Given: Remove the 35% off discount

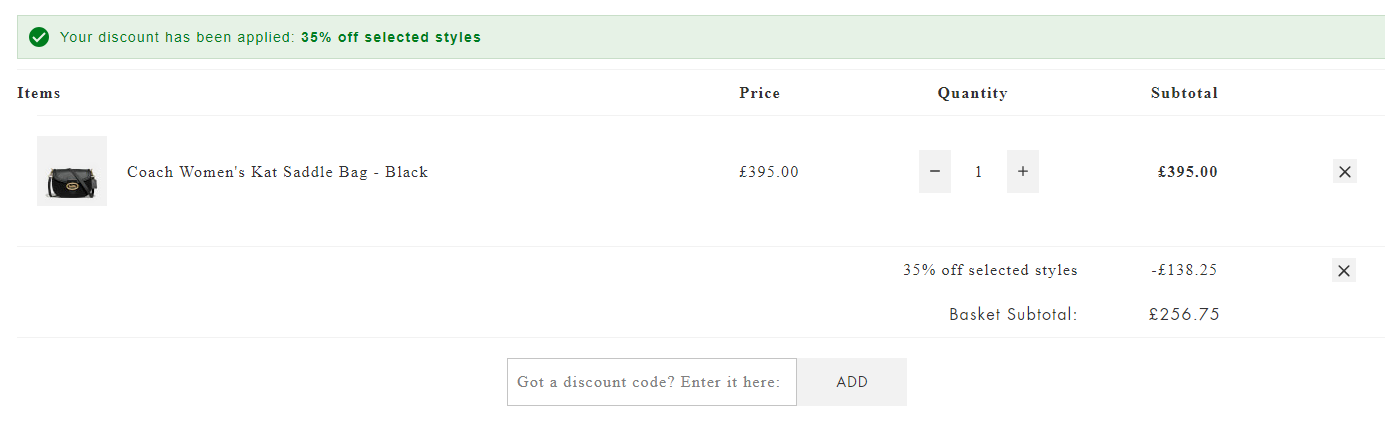Looking at the screenshot, I should (x=1345, y=270).
